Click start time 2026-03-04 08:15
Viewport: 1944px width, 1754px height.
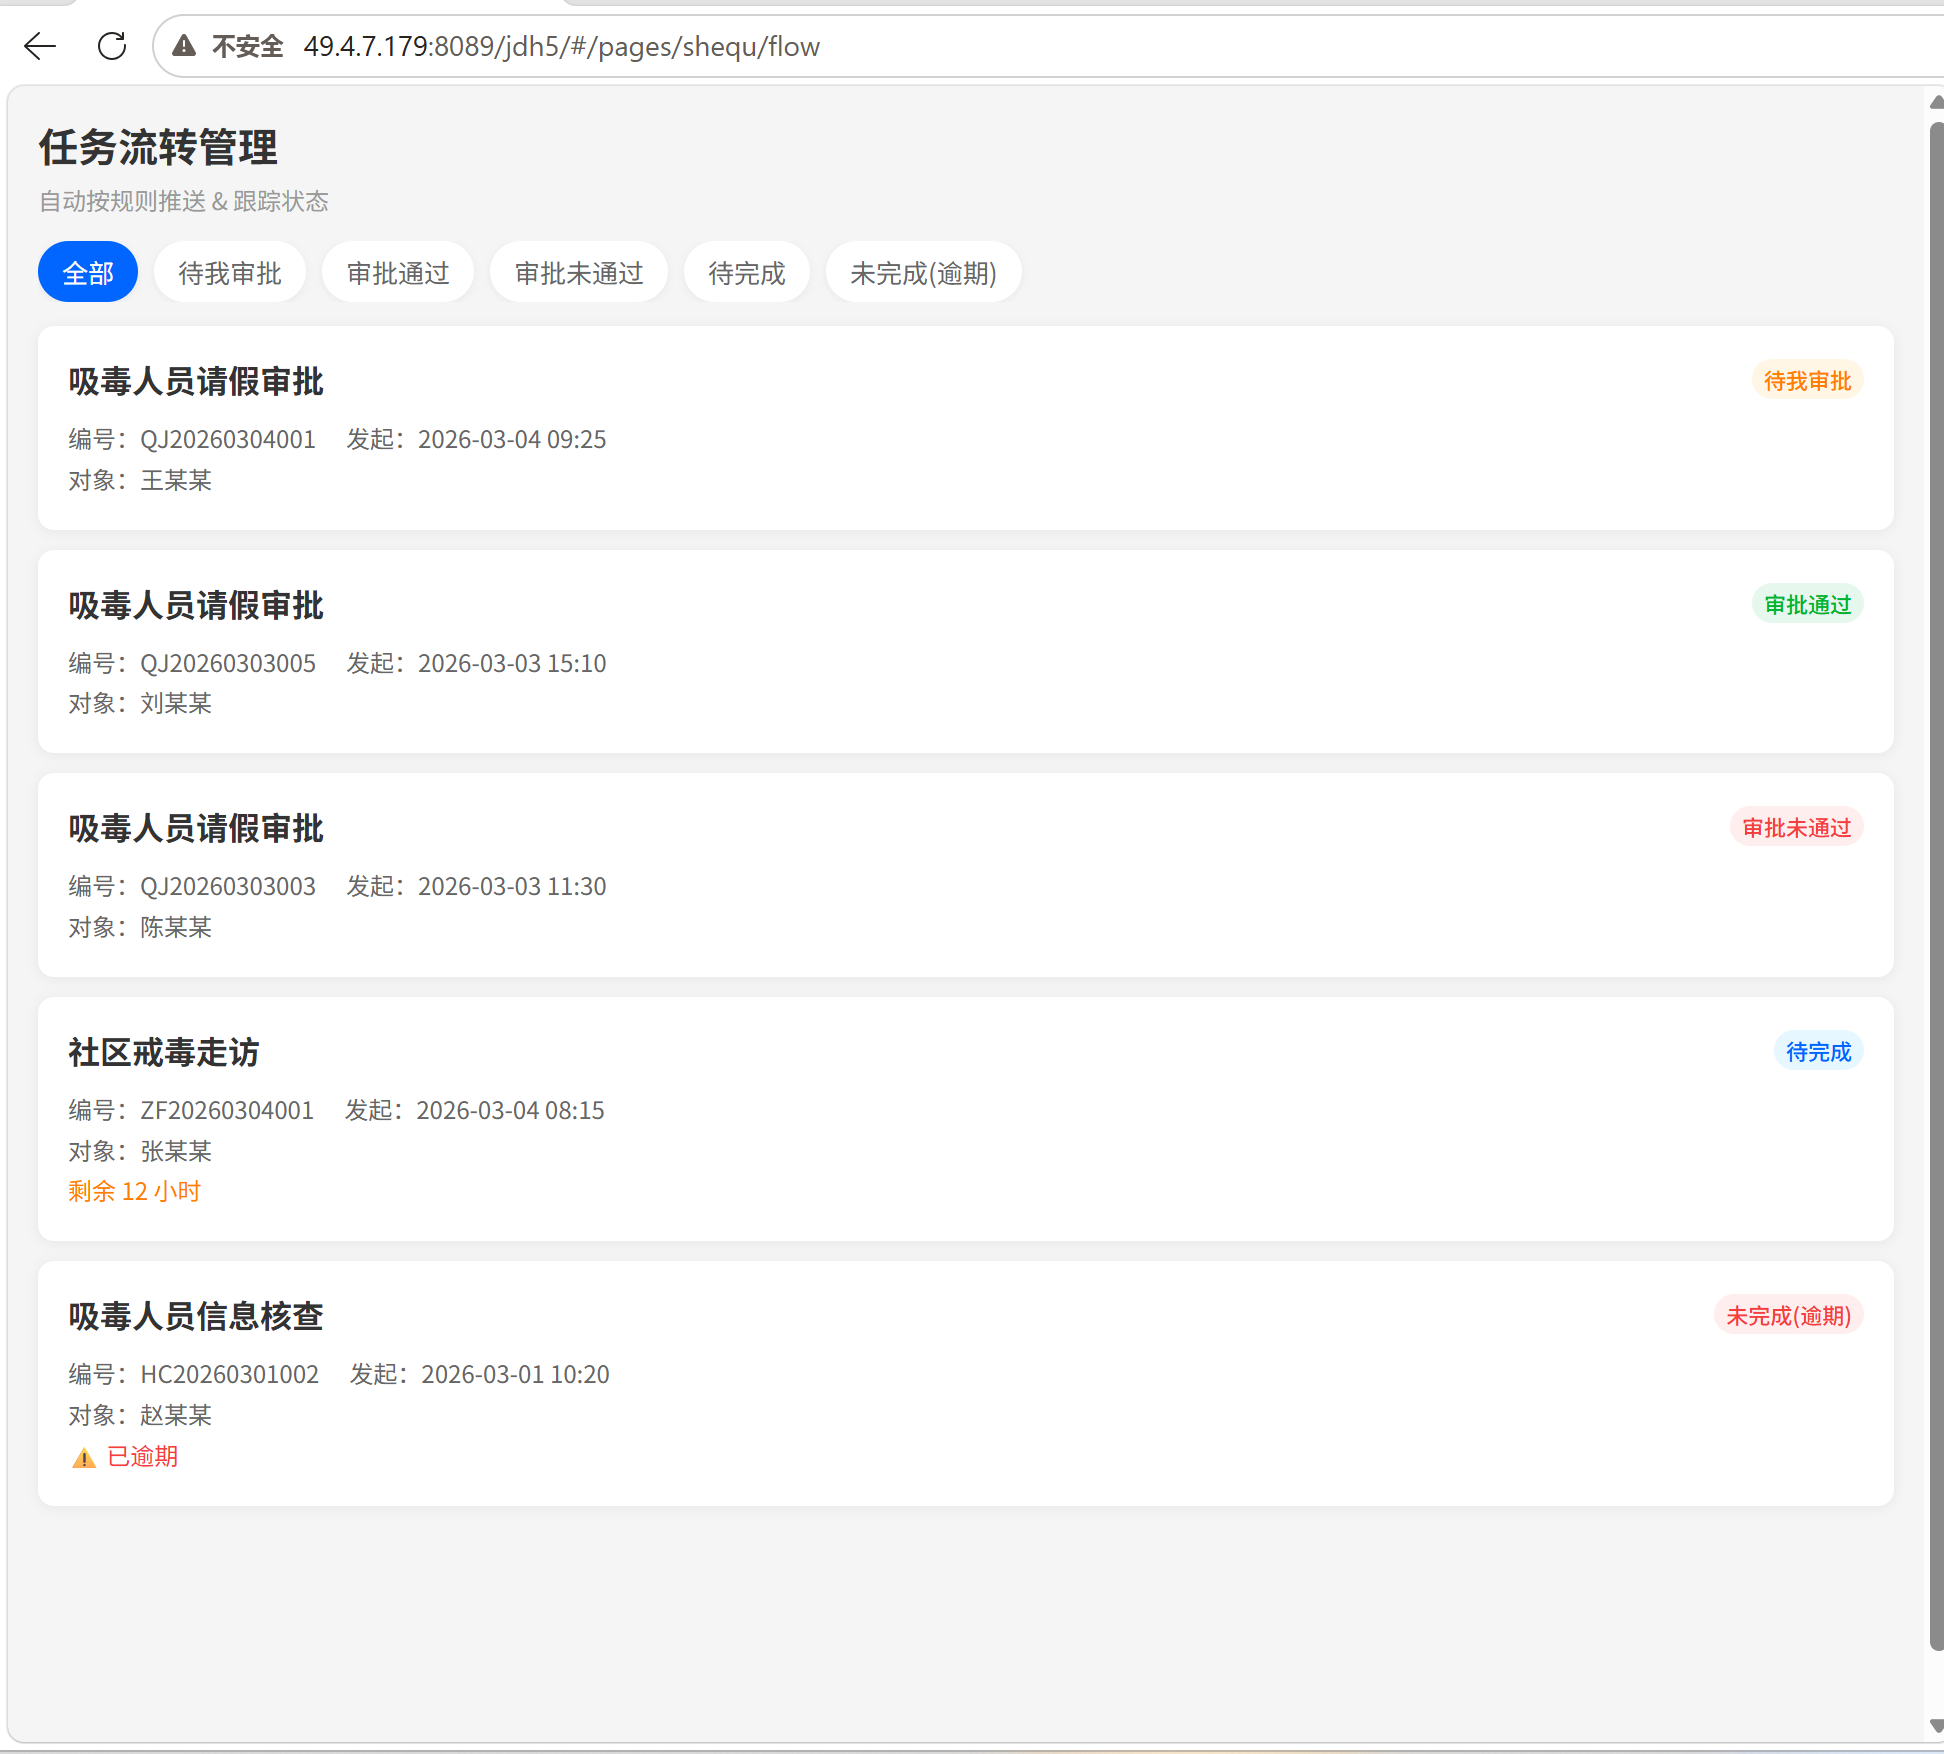click(x=510, y=1111)
